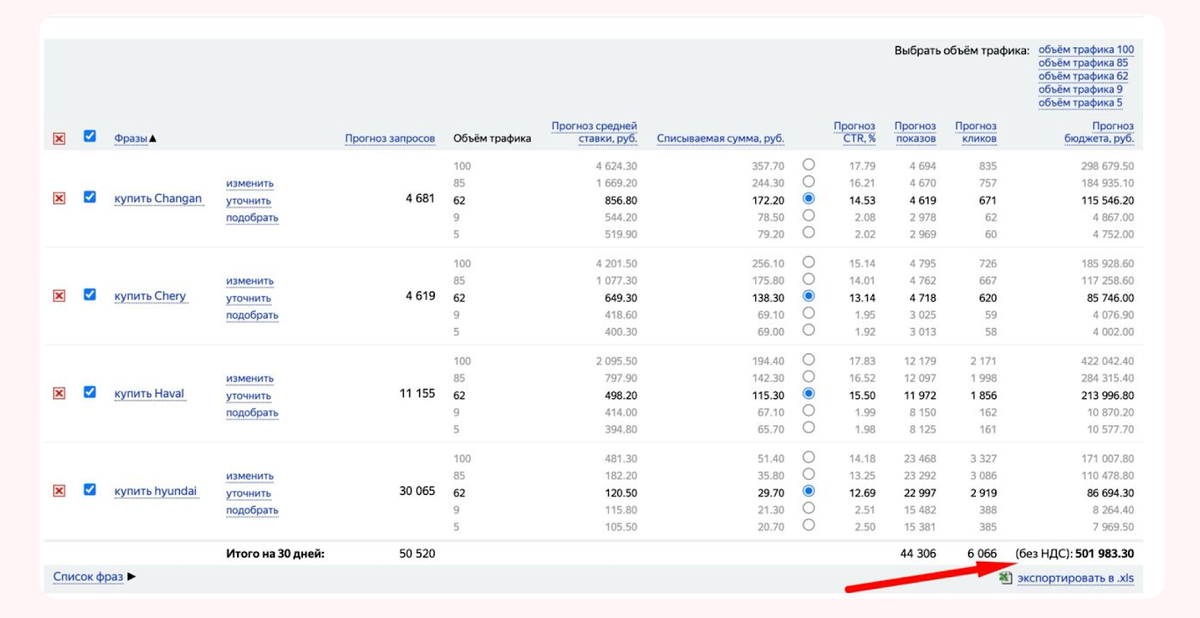Click "уточнить" for купить Chery
This screenshot has width=1200, height=618.
pos(249,298)
